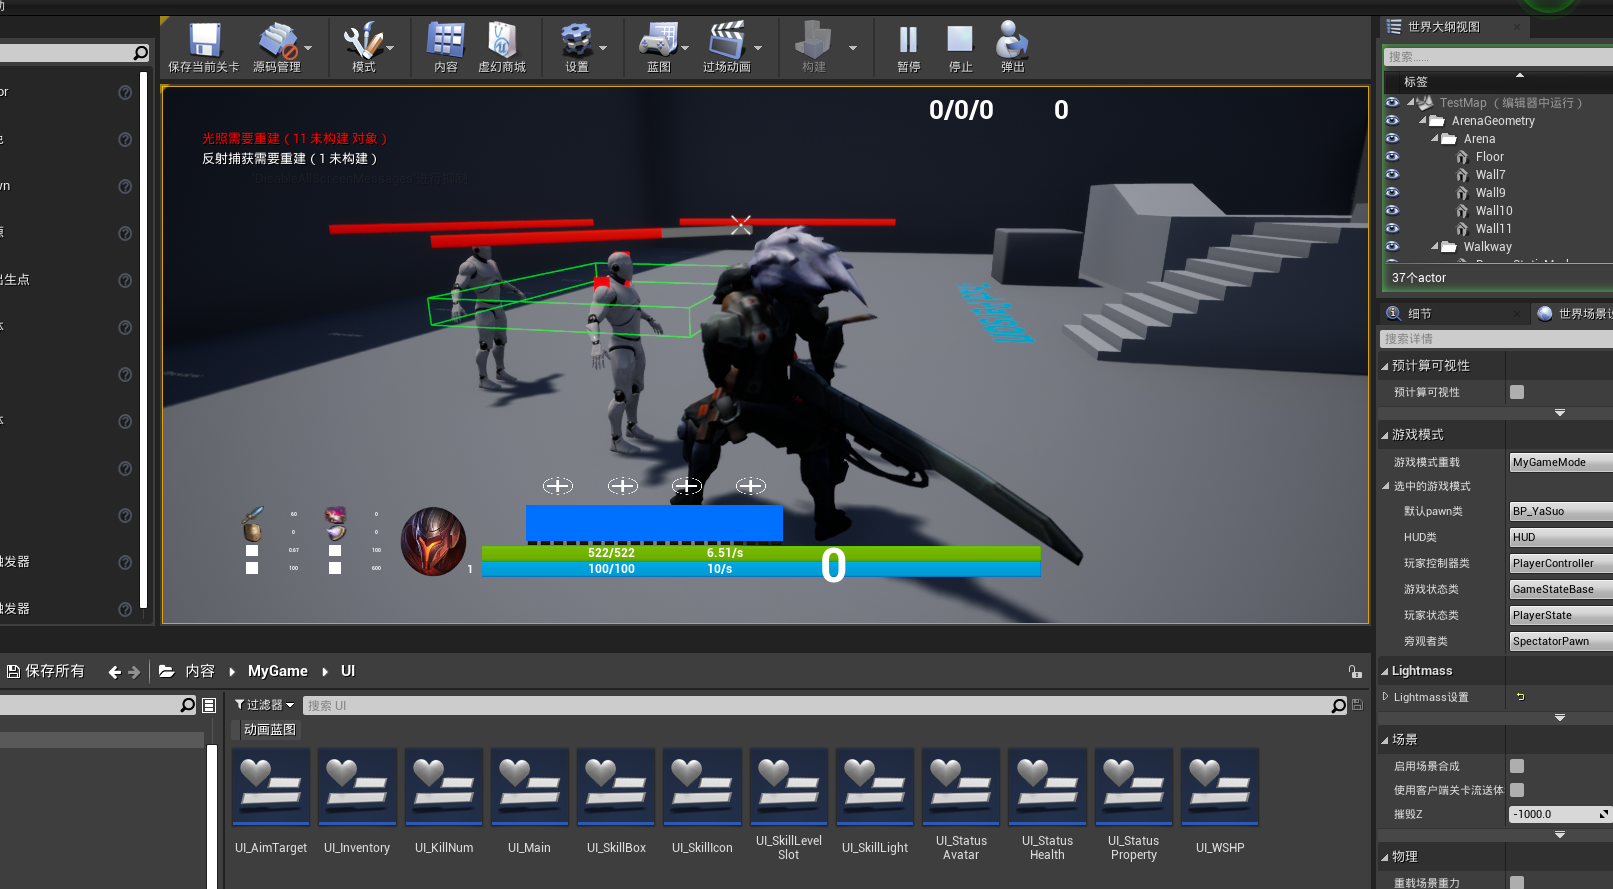The height and width of the screenshot is (889, 1613).
Task: Click the Build (构建) toolbar icon
Action: [813, 41]
